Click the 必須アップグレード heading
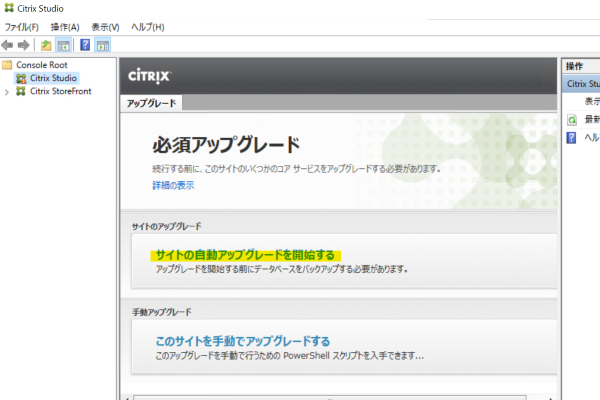Image resolution: width=600 pixels, height=400 pixels. [x=226, y=145]
